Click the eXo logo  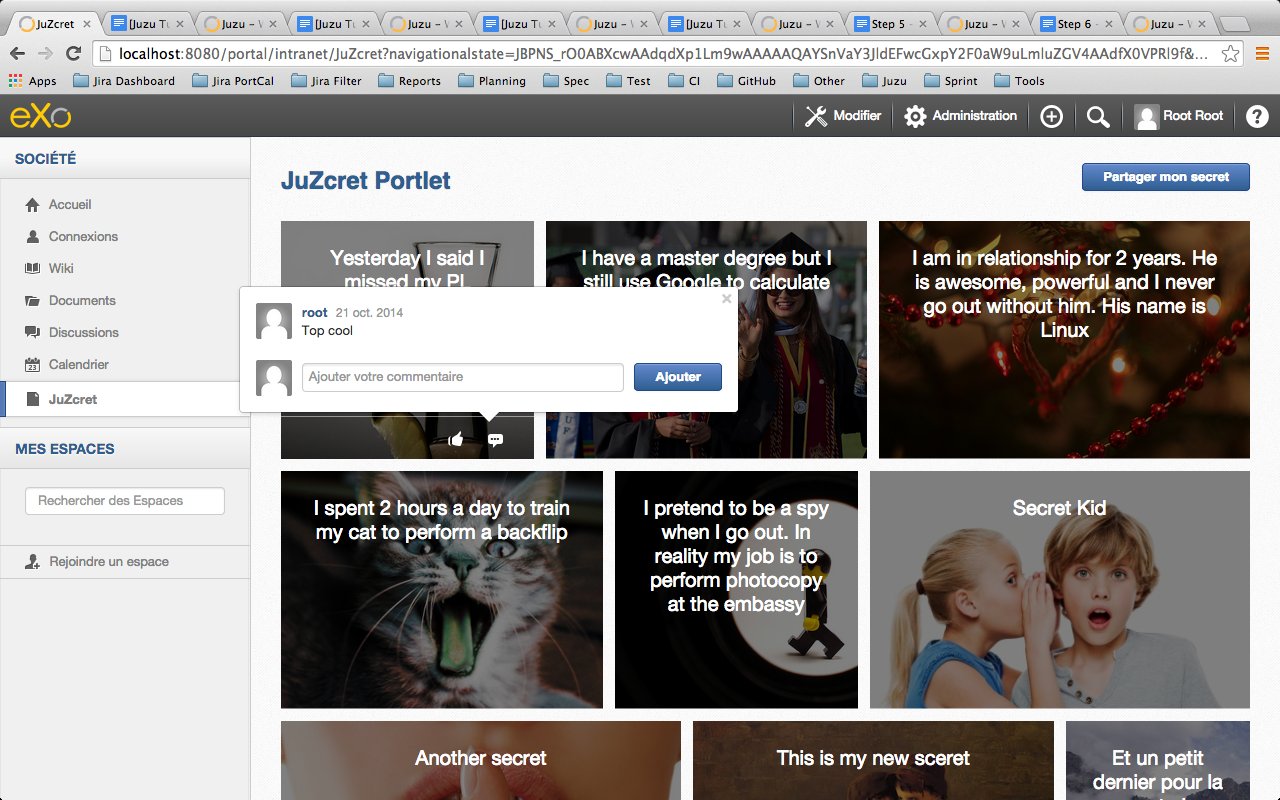[40, 117]
